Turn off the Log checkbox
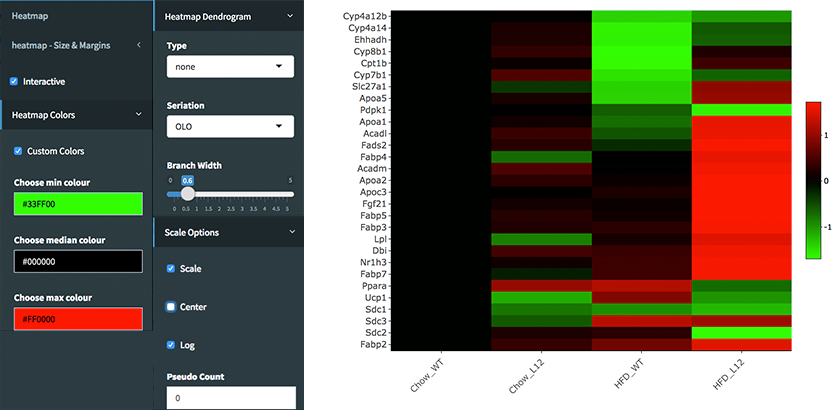 pyautogui.click(x=171, y=345)
